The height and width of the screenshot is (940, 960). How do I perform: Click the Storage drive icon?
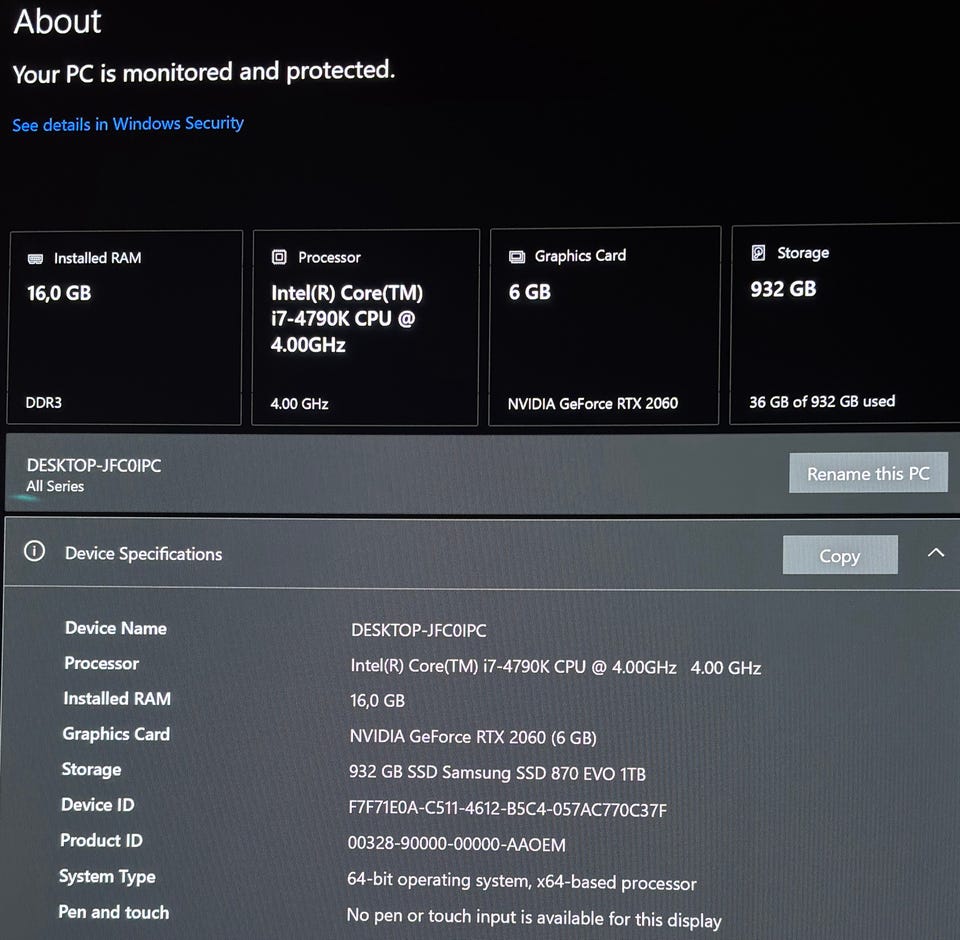point(758,252)
